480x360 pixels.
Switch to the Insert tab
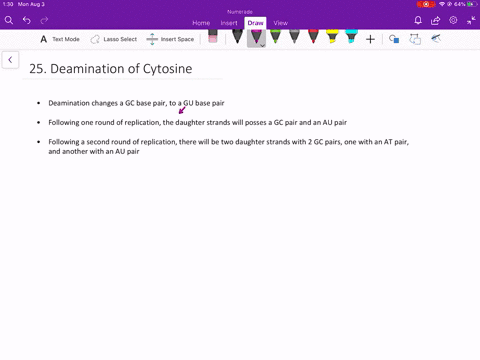[229, 23]
